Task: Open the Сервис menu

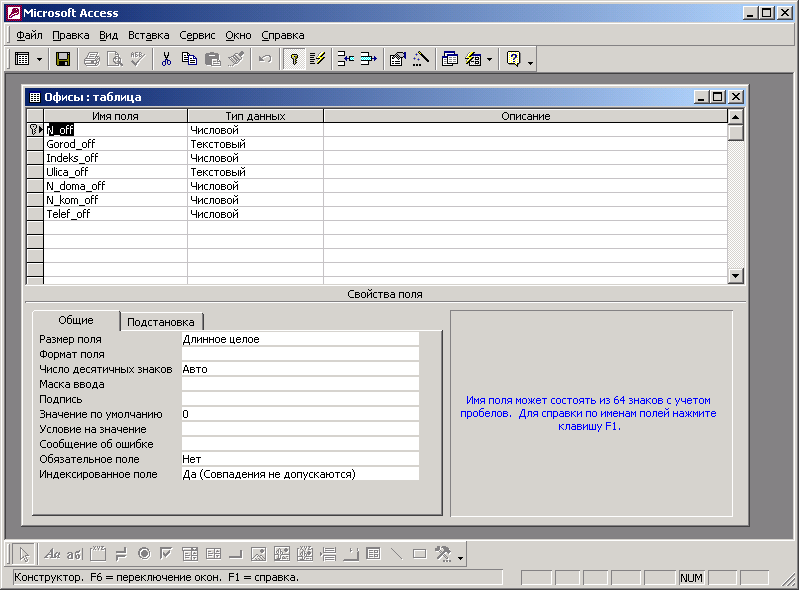Action: [x=197, y=35]
